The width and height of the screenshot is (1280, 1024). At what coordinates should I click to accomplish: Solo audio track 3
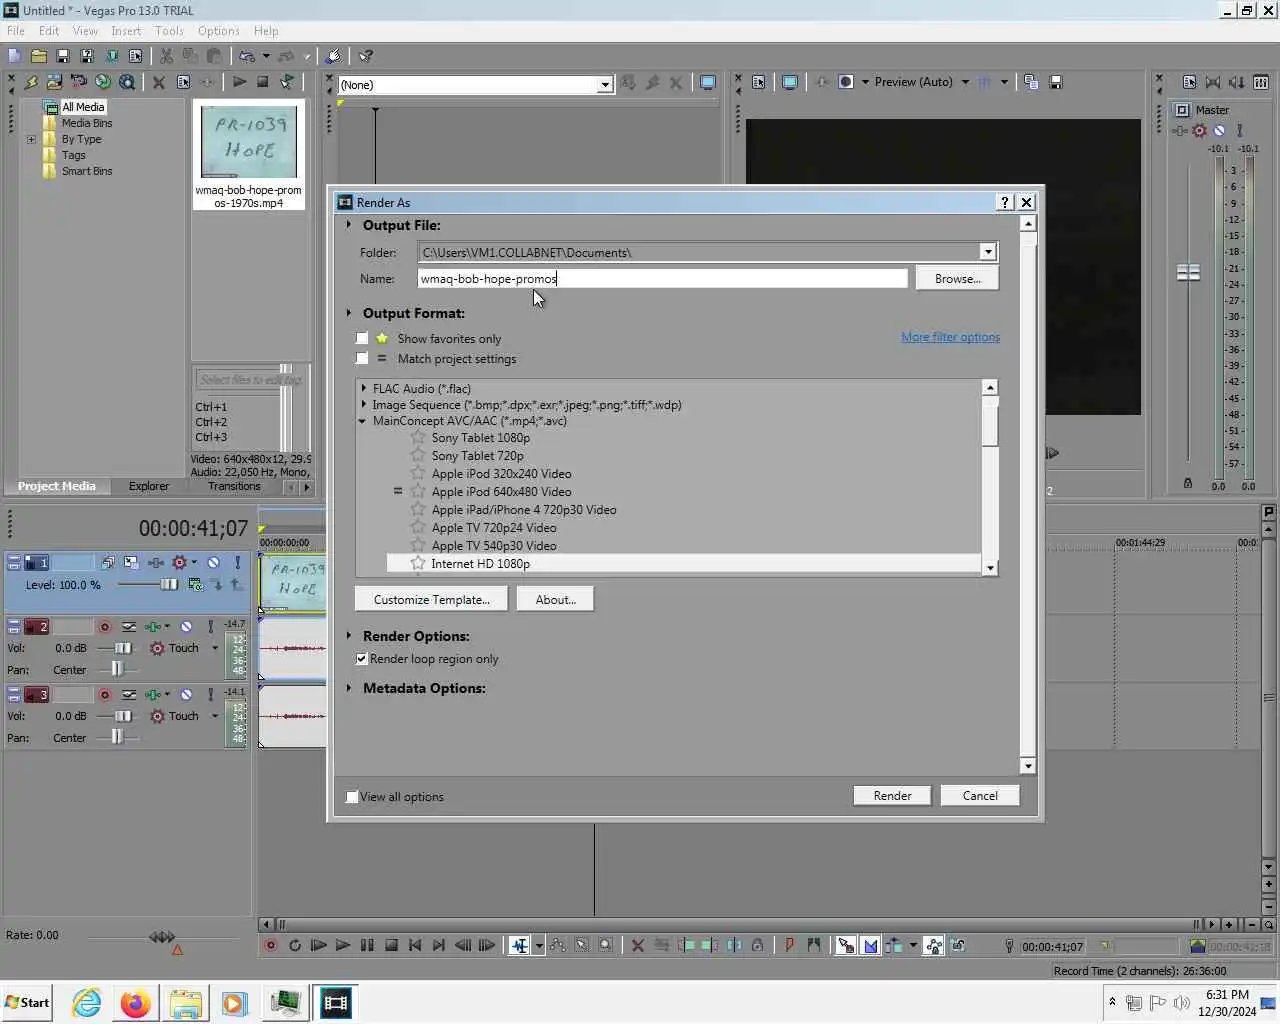pos(210,695)
